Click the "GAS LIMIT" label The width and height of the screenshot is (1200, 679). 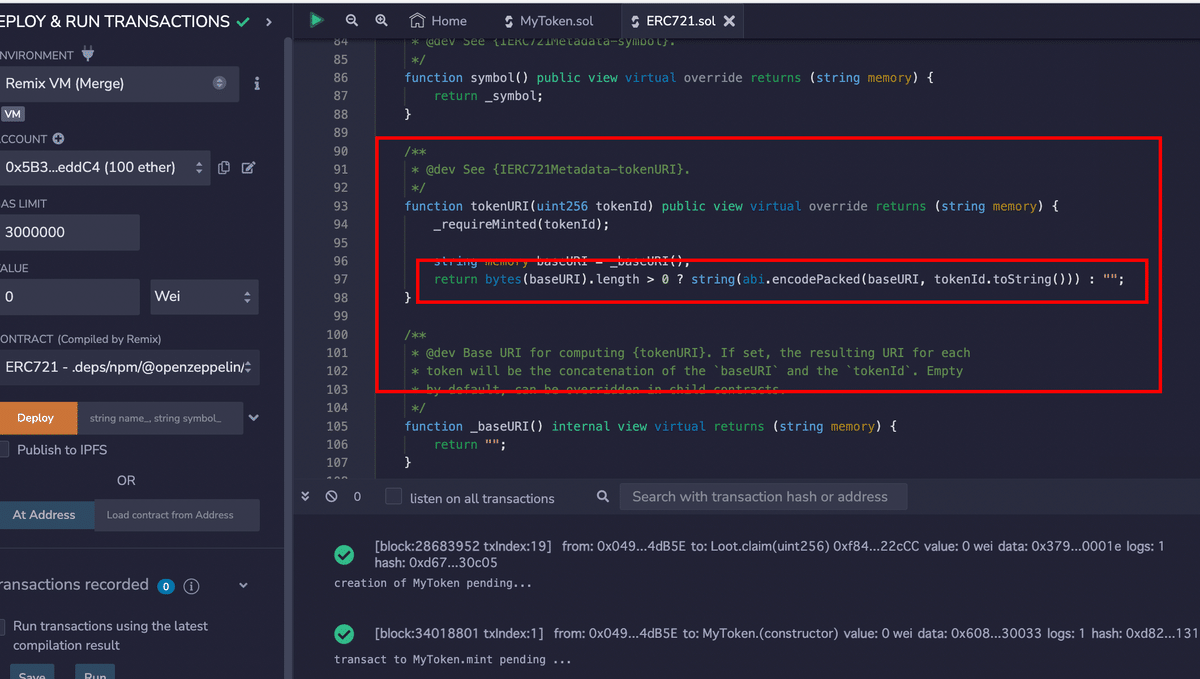(24, 203)
